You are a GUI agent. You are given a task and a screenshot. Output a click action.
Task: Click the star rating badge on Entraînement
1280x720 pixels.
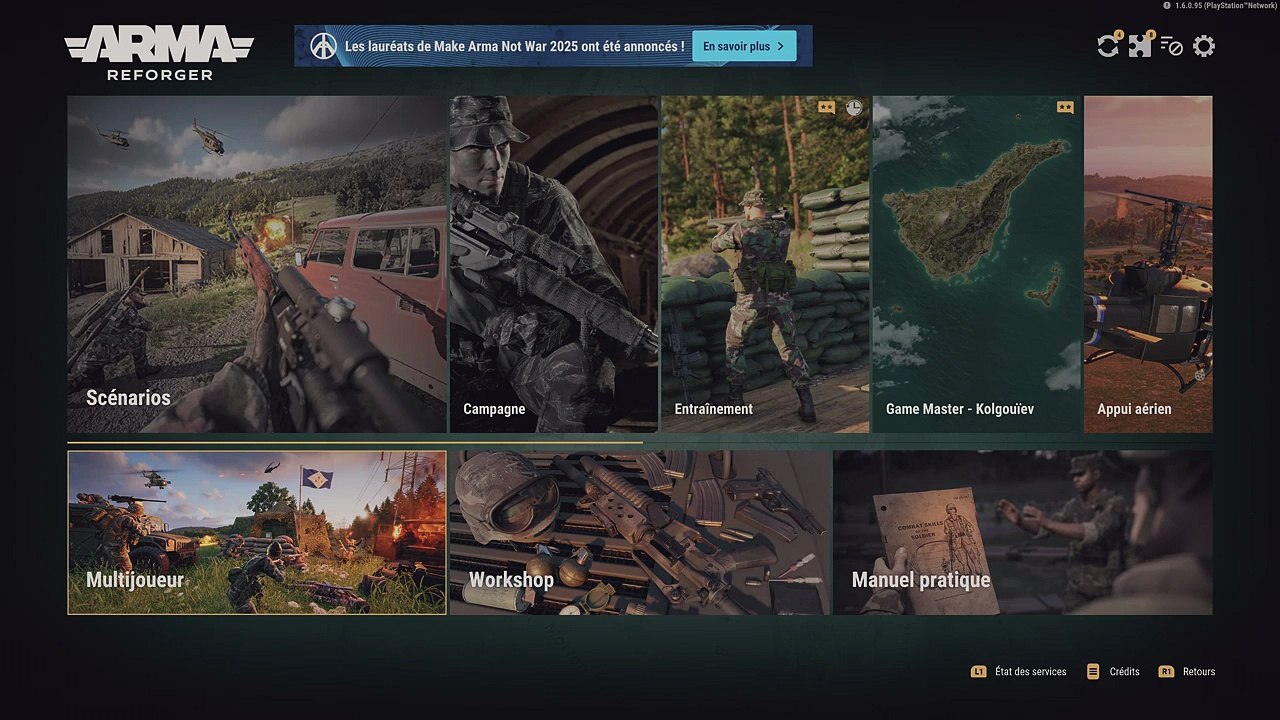(x=826, y=107)
